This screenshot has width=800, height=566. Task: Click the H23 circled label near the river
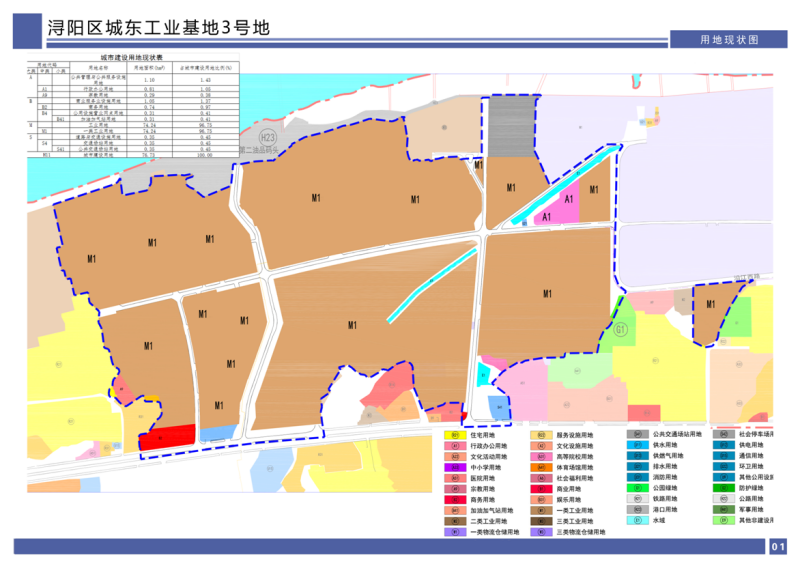click(267, 136)
